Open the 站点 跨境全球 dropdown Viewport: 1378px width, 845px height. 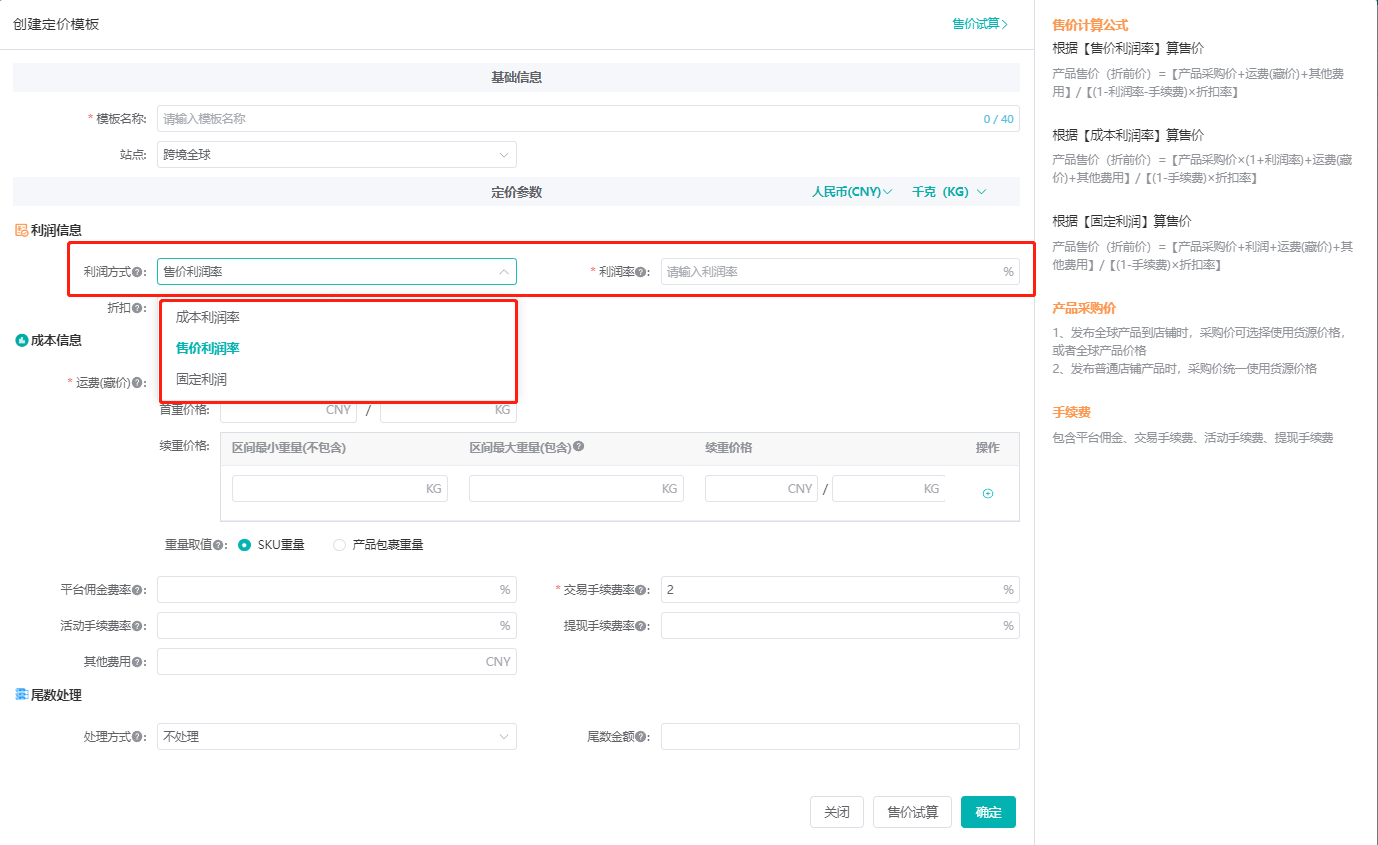pyautogui.click(x=336, y=155)
